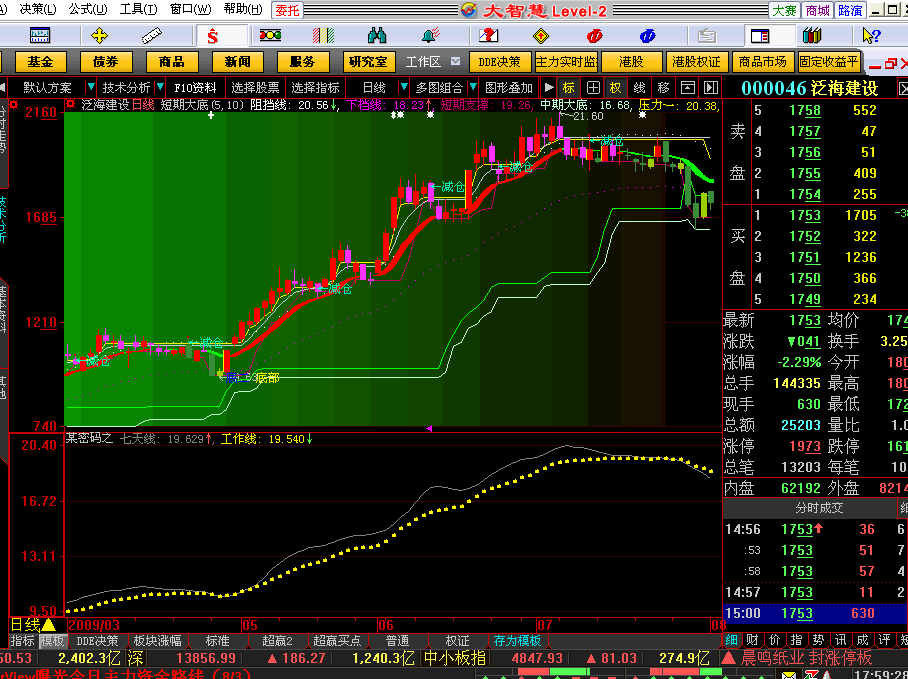Toggle the 移 move button
The image size is (908, 679).
[x=664, y=88]
